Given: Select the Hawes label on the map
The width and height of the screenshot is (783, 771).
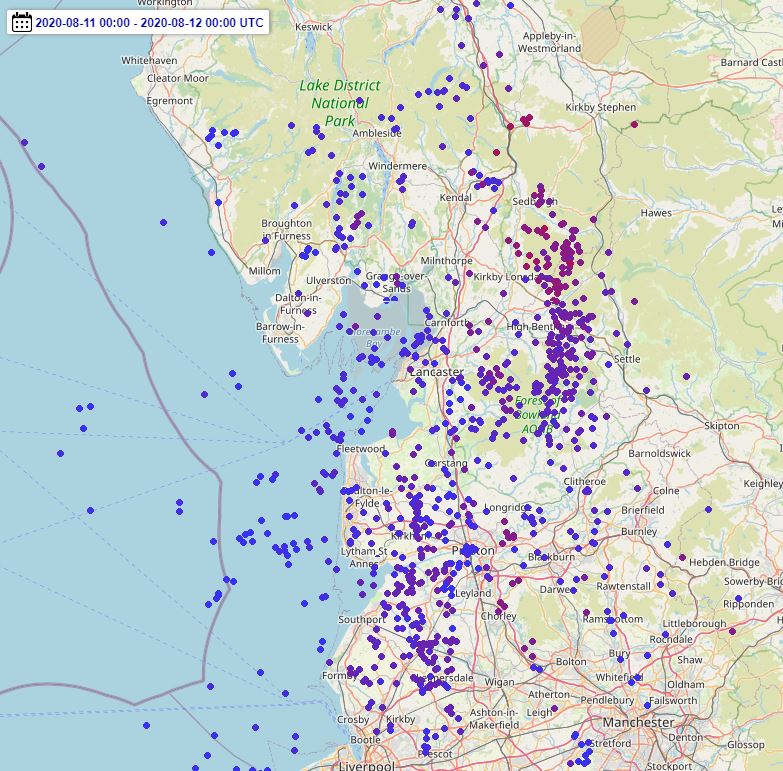Looking at the screenshot, I should [656, 213].
